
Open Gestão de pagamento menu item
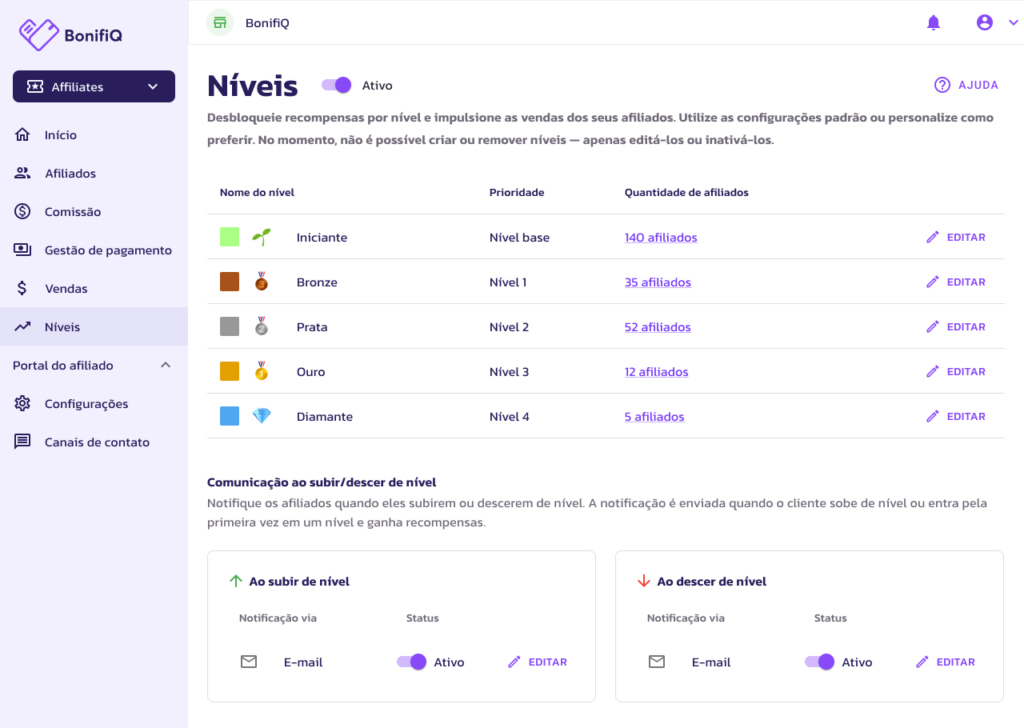(x=107, y=250)
